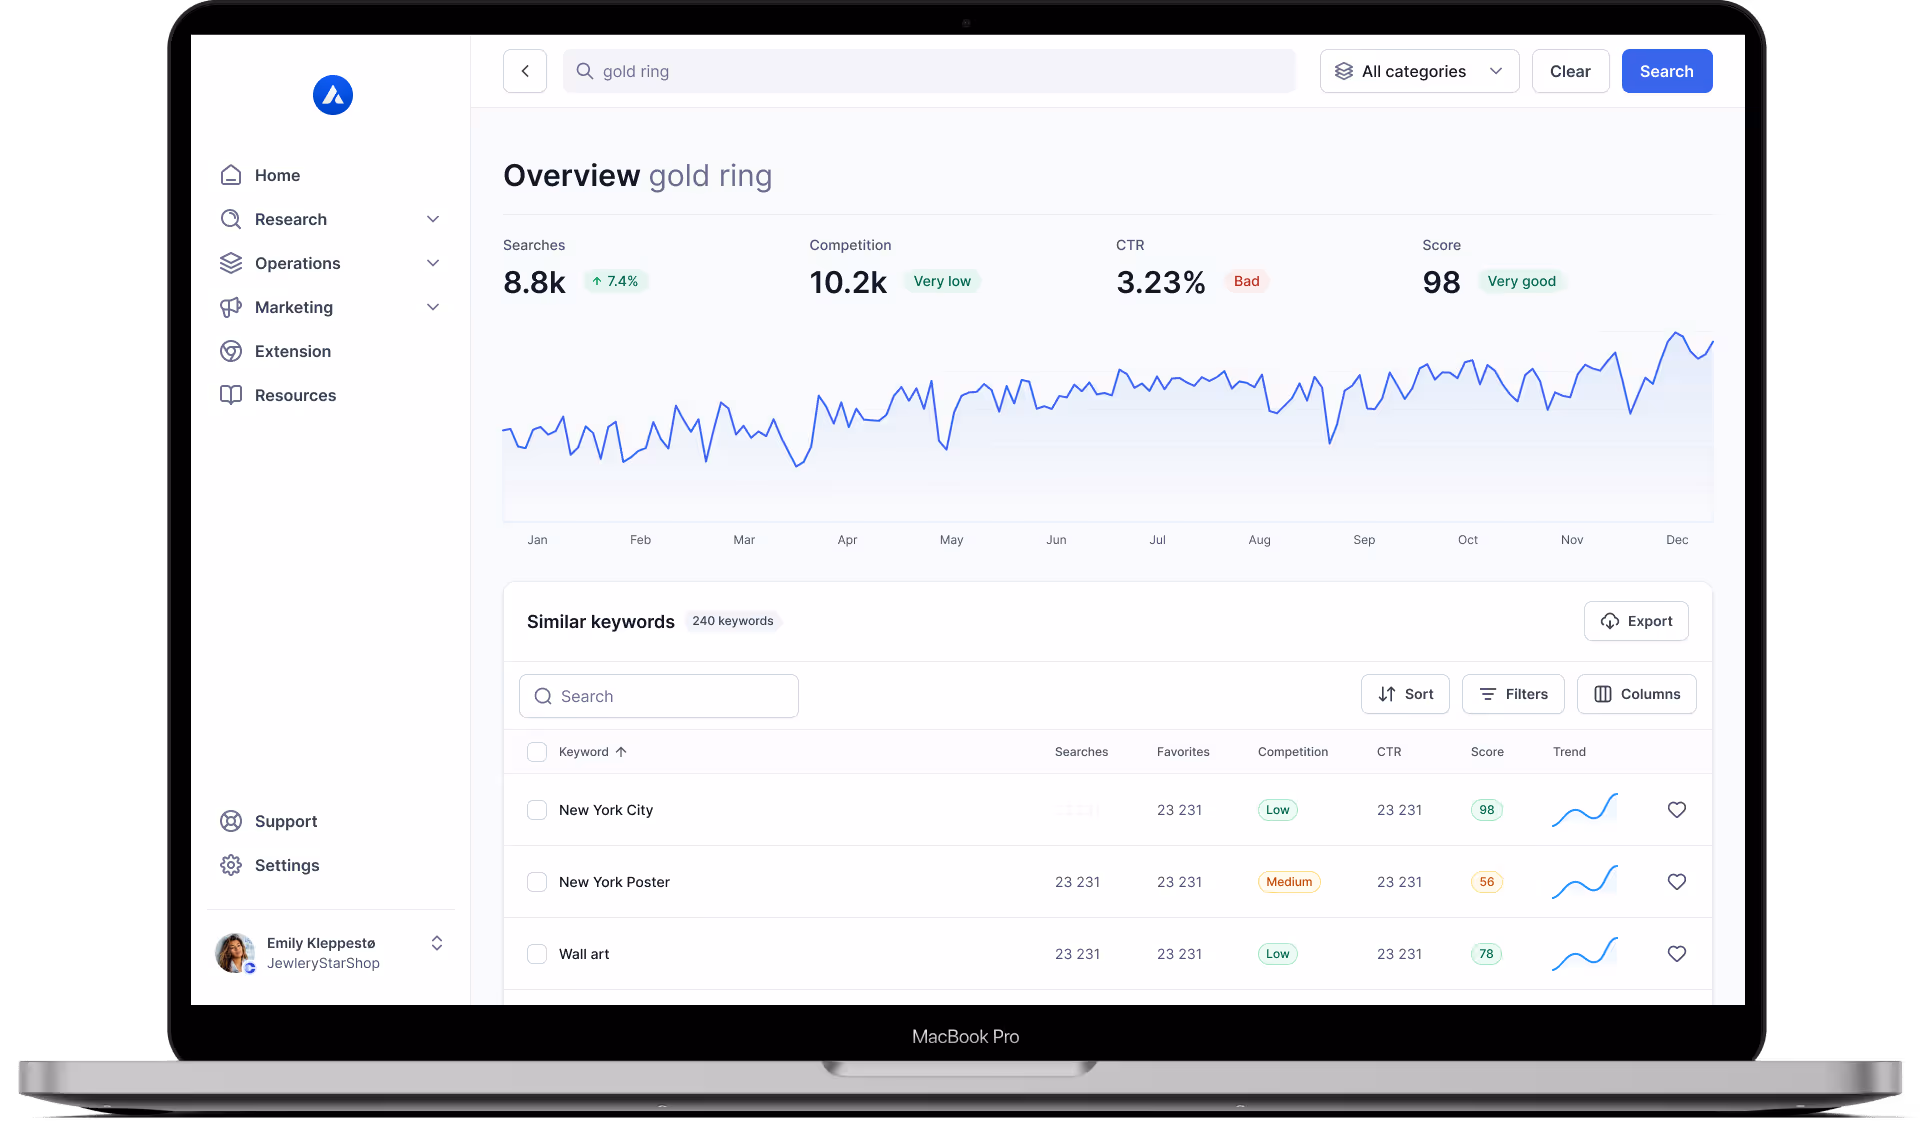Screen dimensions: 1920x1122
Task: Click the gold ring search field
Action: 929,71
